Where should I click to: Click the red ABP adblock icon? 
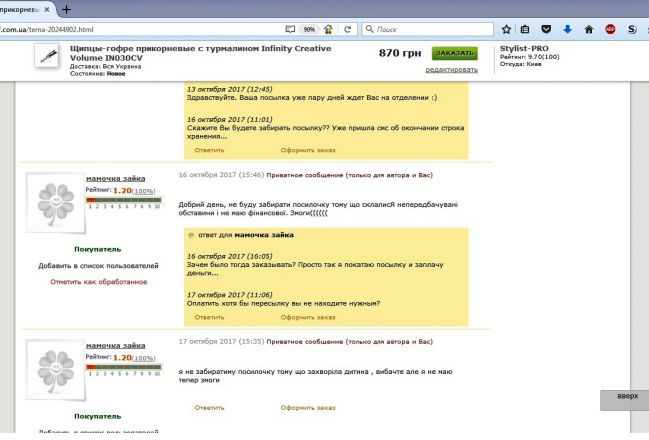[610, 30]
